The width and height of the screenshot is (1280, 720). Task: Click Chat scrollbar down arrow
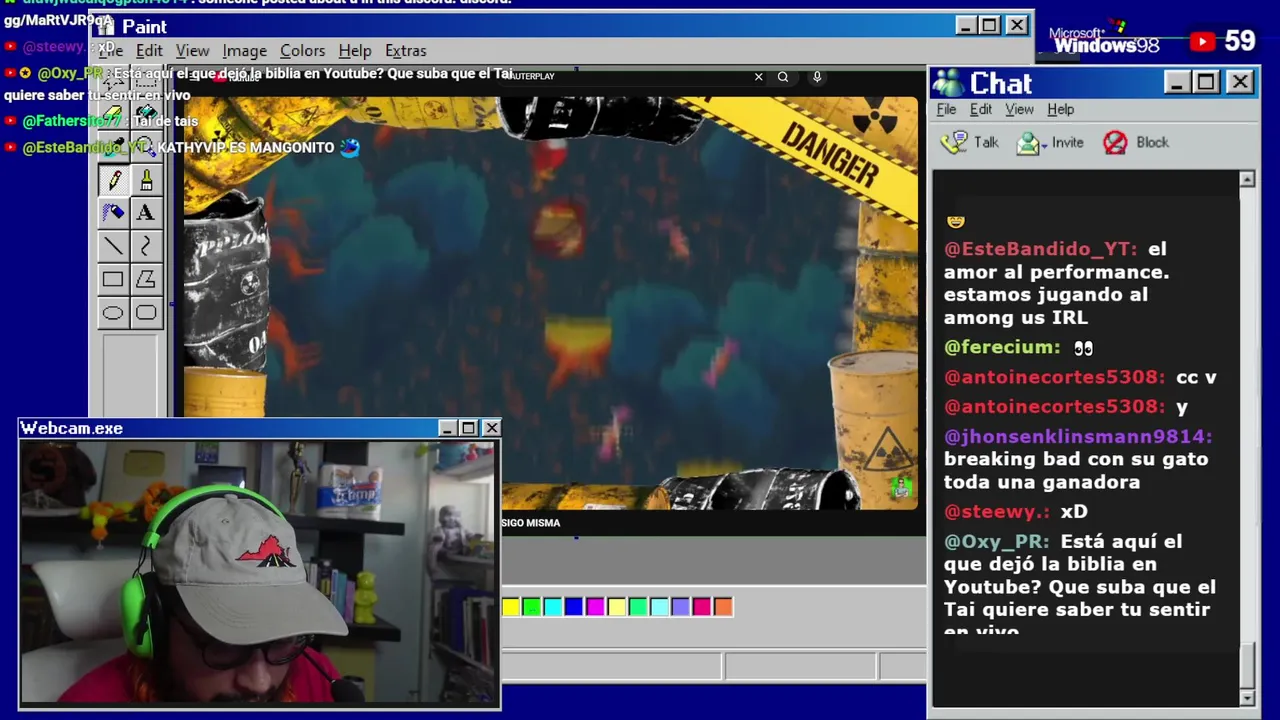tap(1247, 697)
